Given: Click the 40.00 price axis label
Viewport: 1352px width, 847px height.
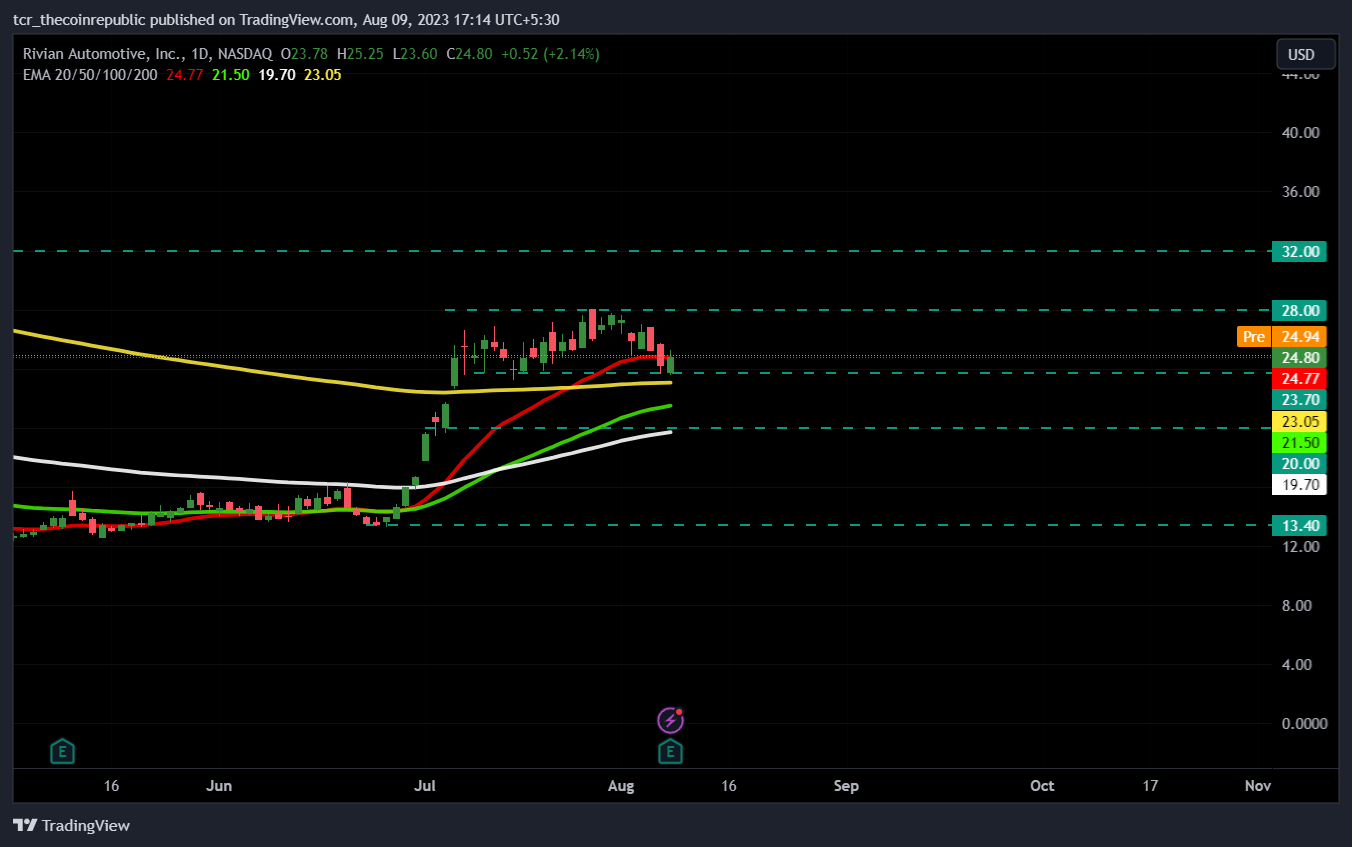Looking at the screenshot, I should click(x=1299, y=133).
